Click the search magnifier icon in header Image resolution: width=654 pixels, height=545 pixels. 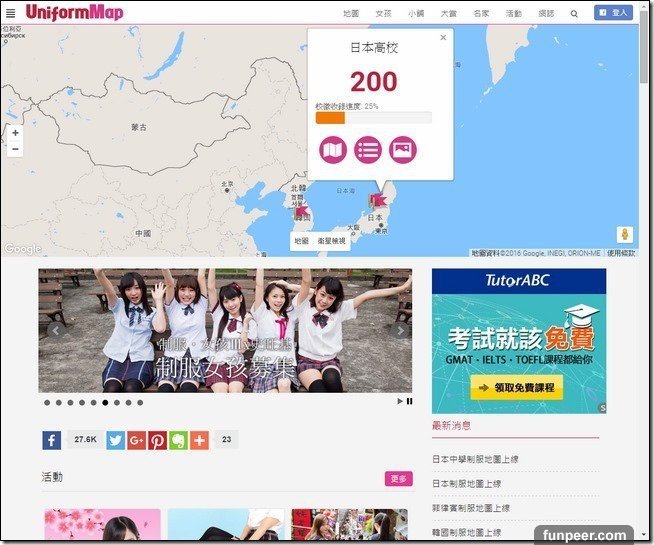pos(573,14)
